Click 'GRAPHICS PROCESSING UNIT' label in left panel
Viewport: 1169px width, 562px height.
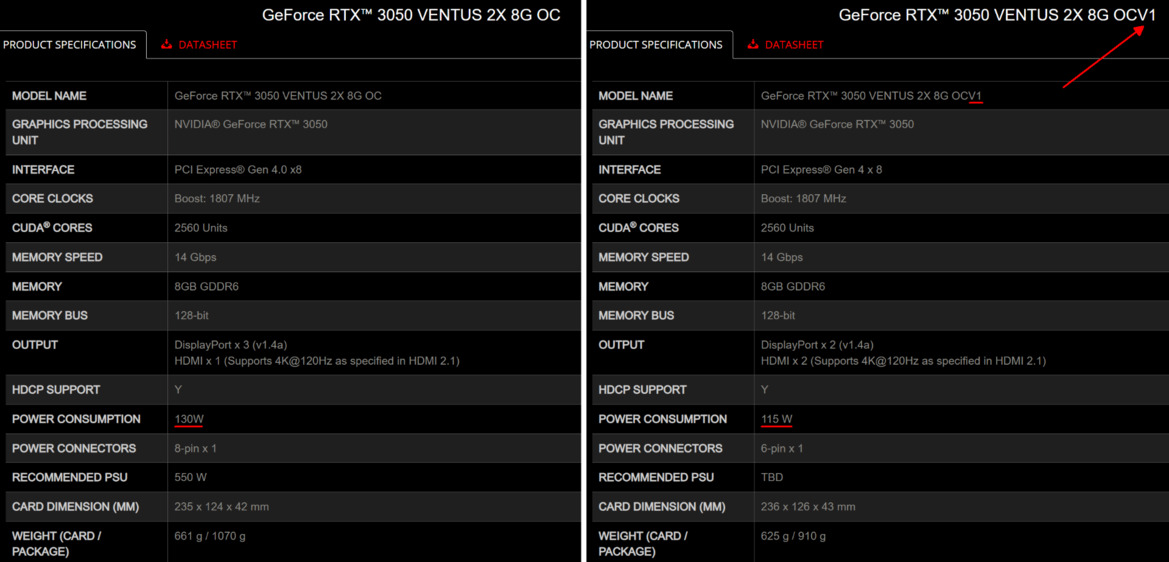click(x=80, y=133)
